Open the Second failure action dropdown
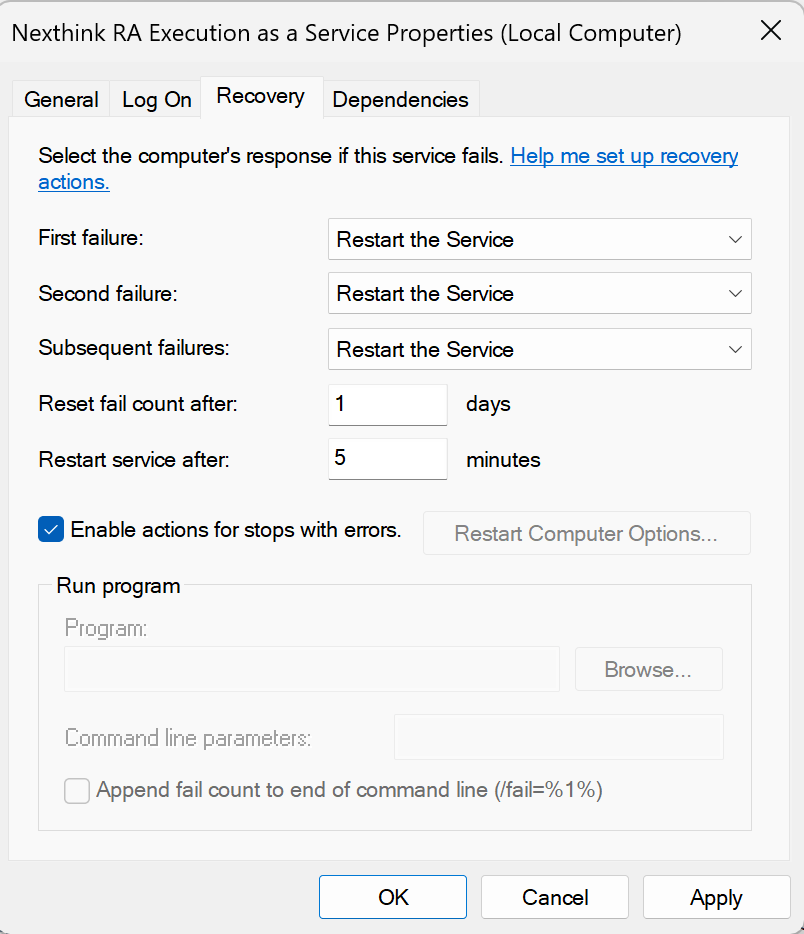This screenshot has height=934, width=804. pos(539,294)
